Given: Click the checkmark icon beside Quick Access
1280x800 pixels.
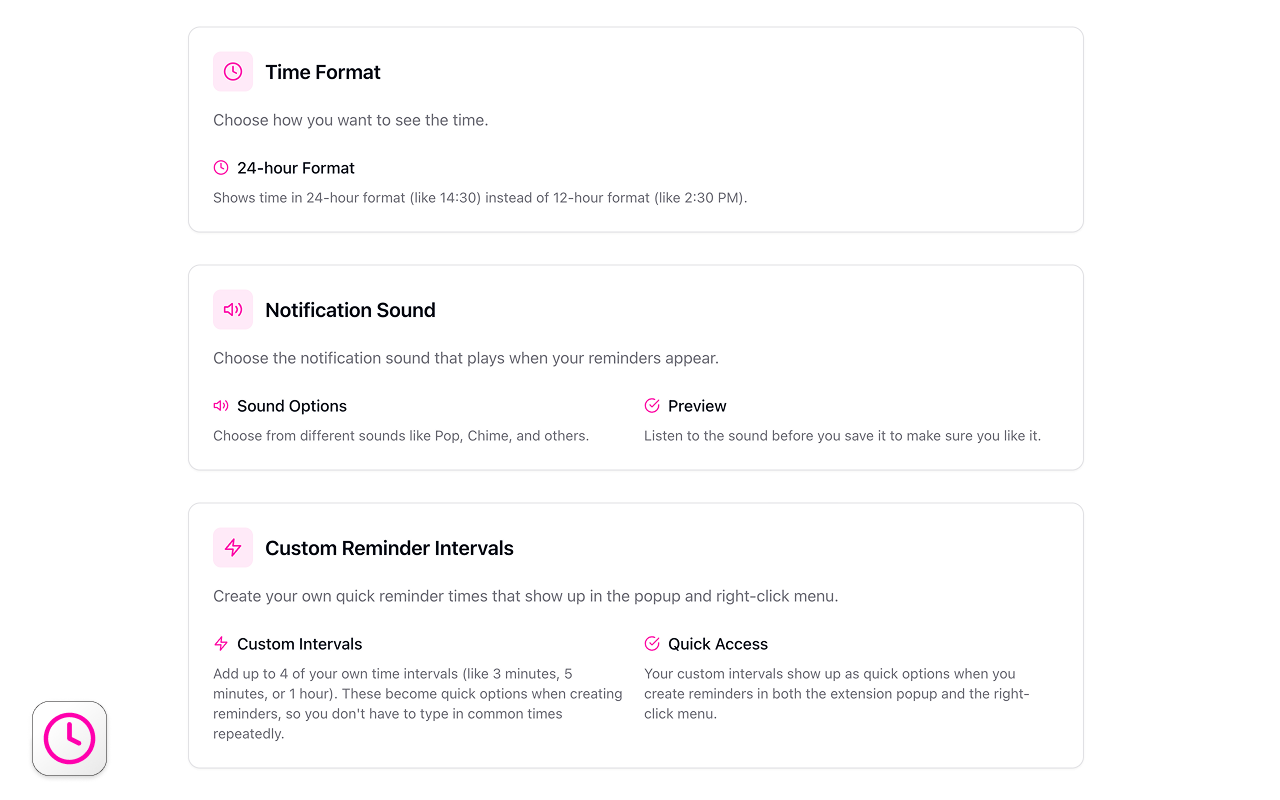Looking at the screenshot, I should point(653,643).
